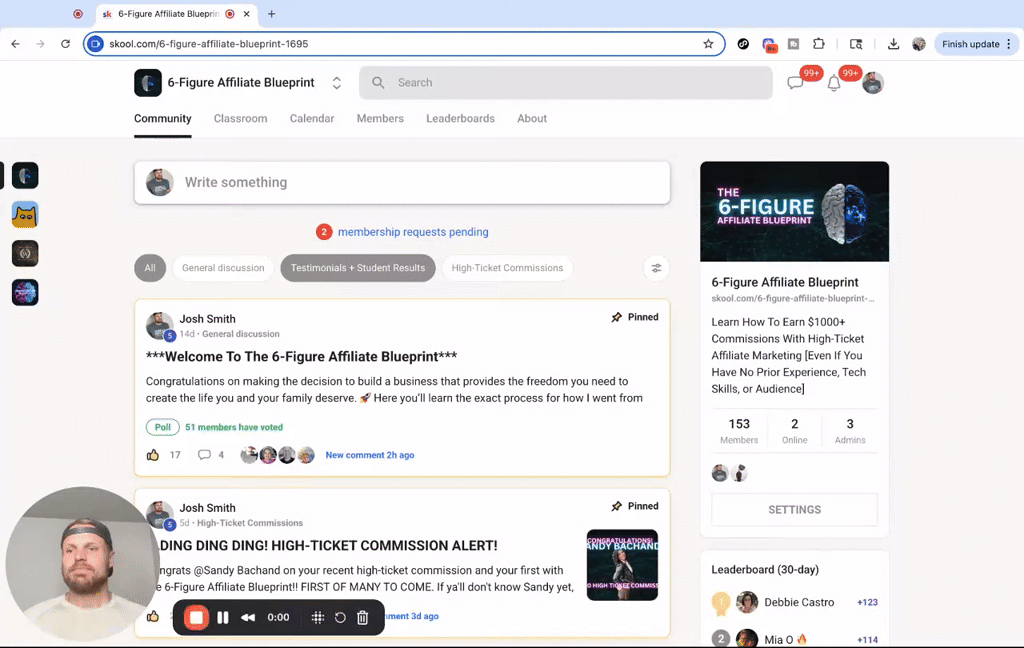This screenshot has width=1024, height=648.
Task: Open a new browser tab
Action: (x=272, y=14)
